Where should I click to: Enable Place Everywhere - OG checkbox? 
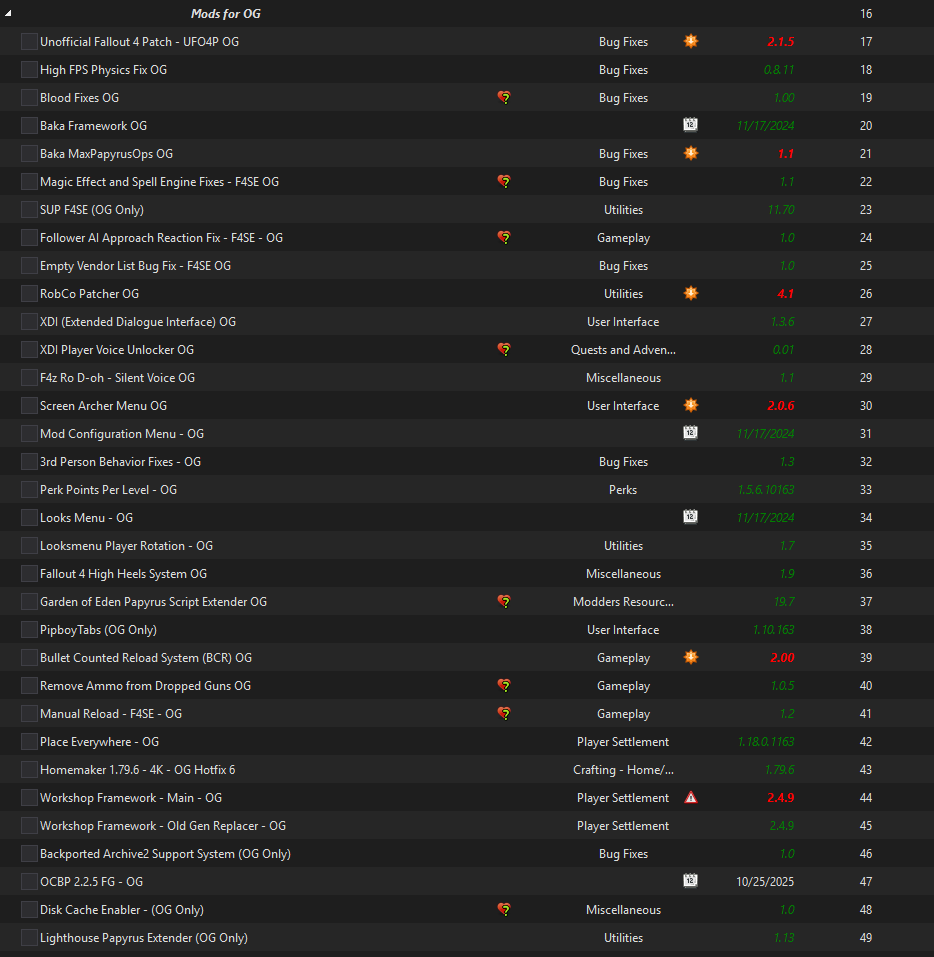point(29,742)
